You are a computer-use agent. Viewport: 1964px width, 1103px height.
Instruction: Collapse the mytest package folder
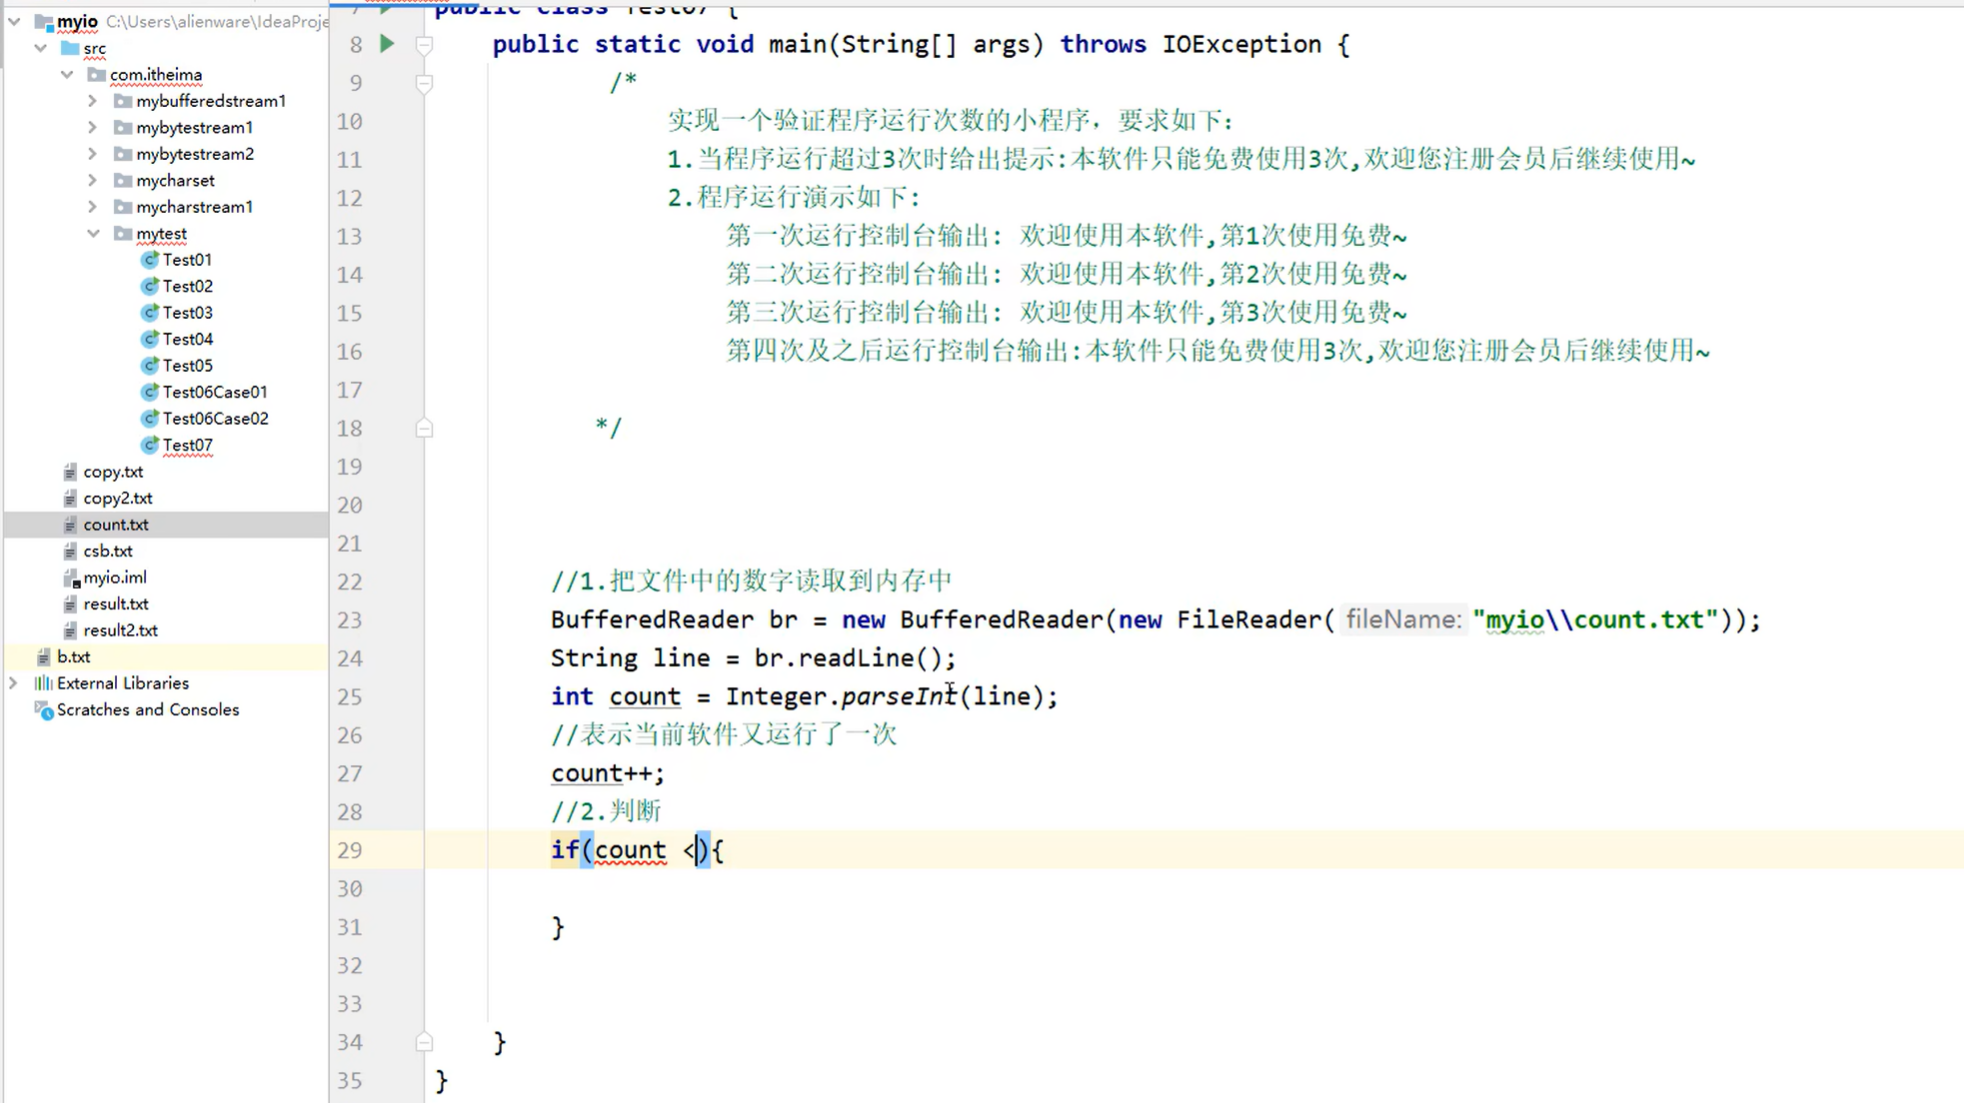[93, 234]
